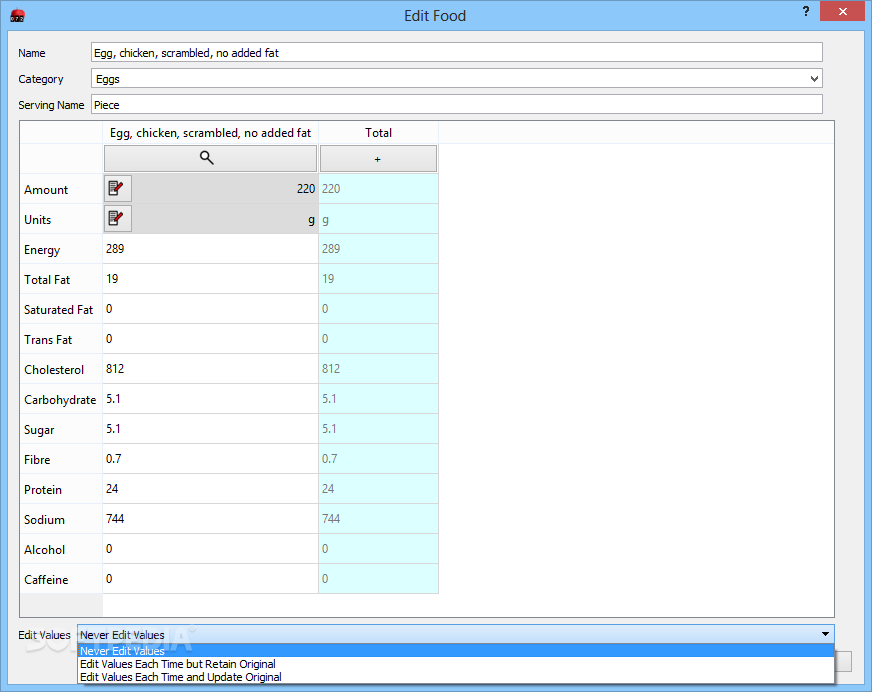The width and height of the screenshot is (872, 692).
Task: Click the Saturated Fat value cell
Action: tap(210, 309)
